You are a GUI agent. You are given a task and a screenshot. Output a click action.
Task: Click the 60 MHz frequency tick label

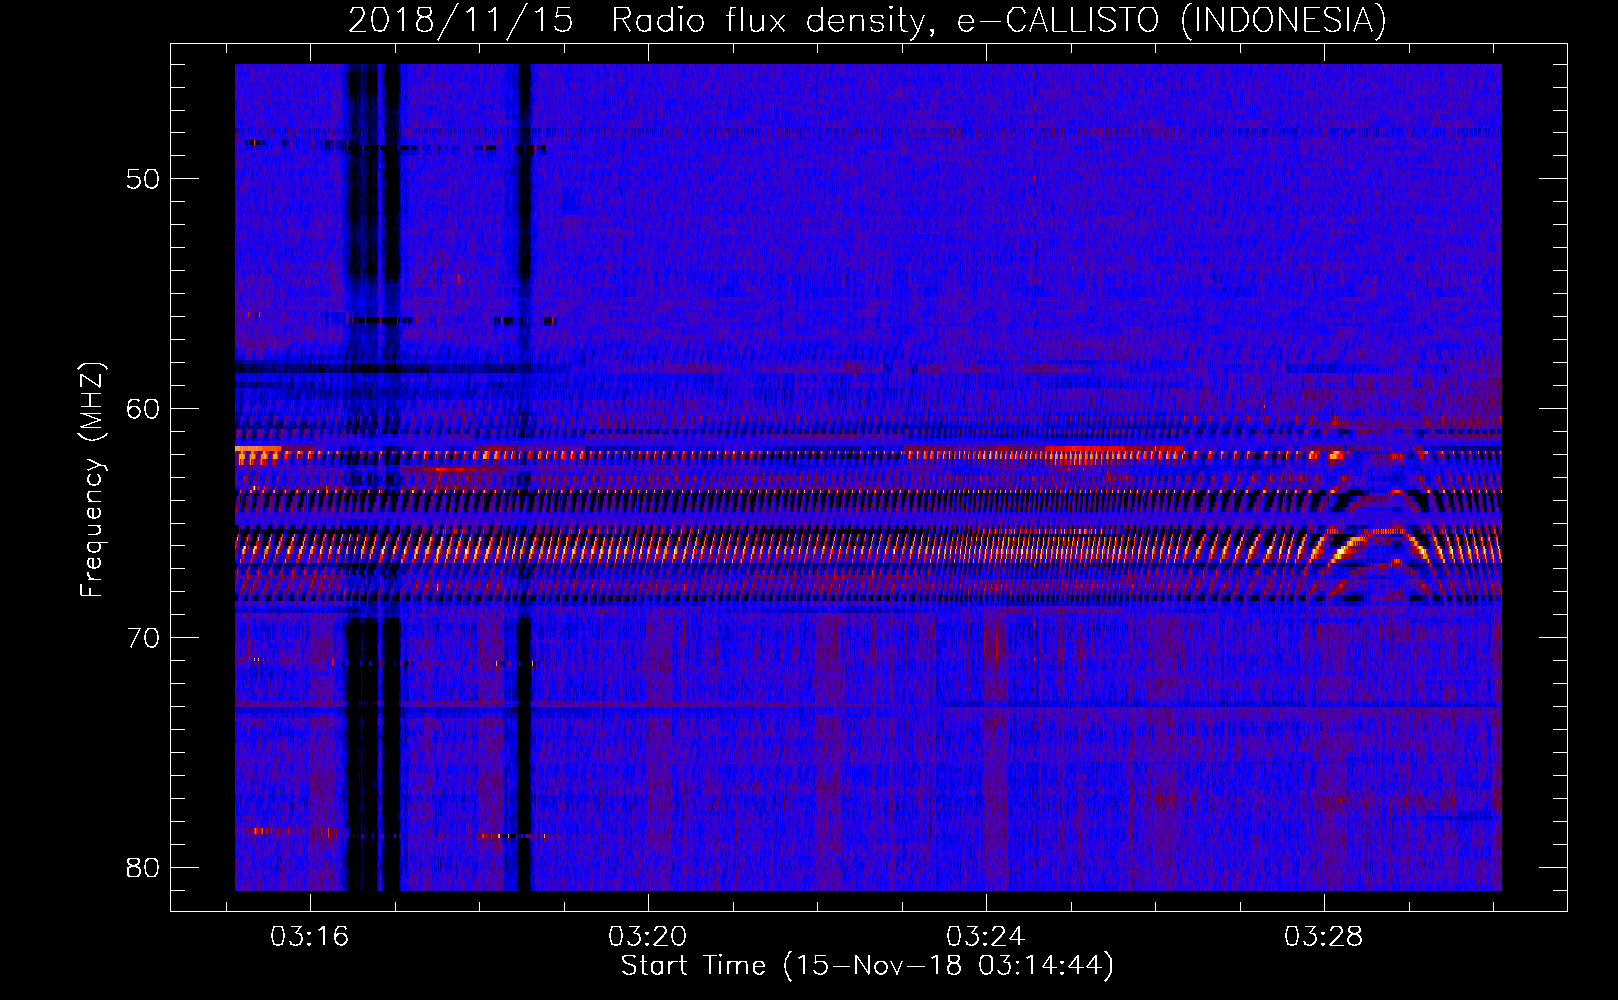point(143,408)
